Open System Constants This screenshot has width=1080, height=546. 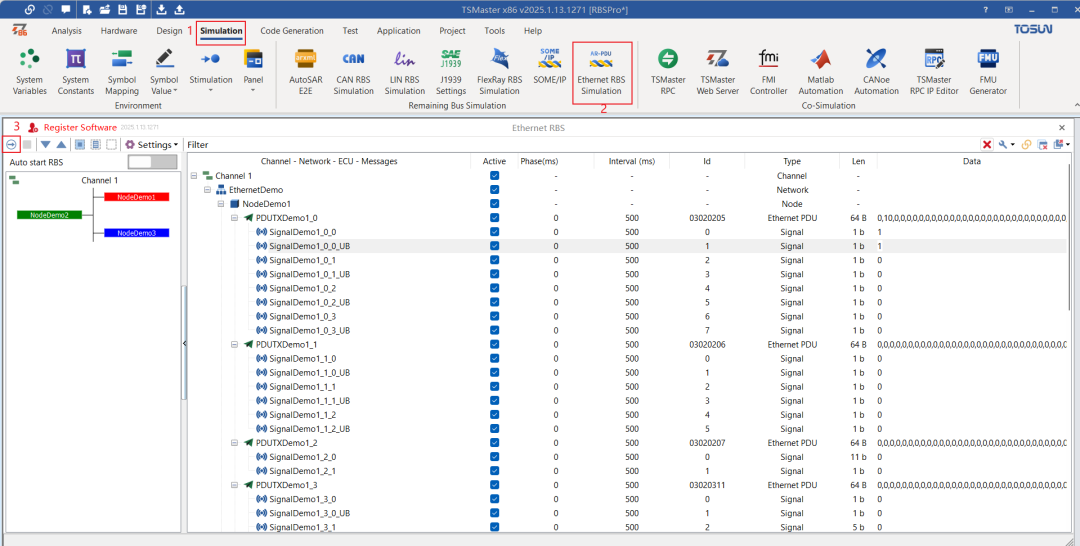(75, 72)
